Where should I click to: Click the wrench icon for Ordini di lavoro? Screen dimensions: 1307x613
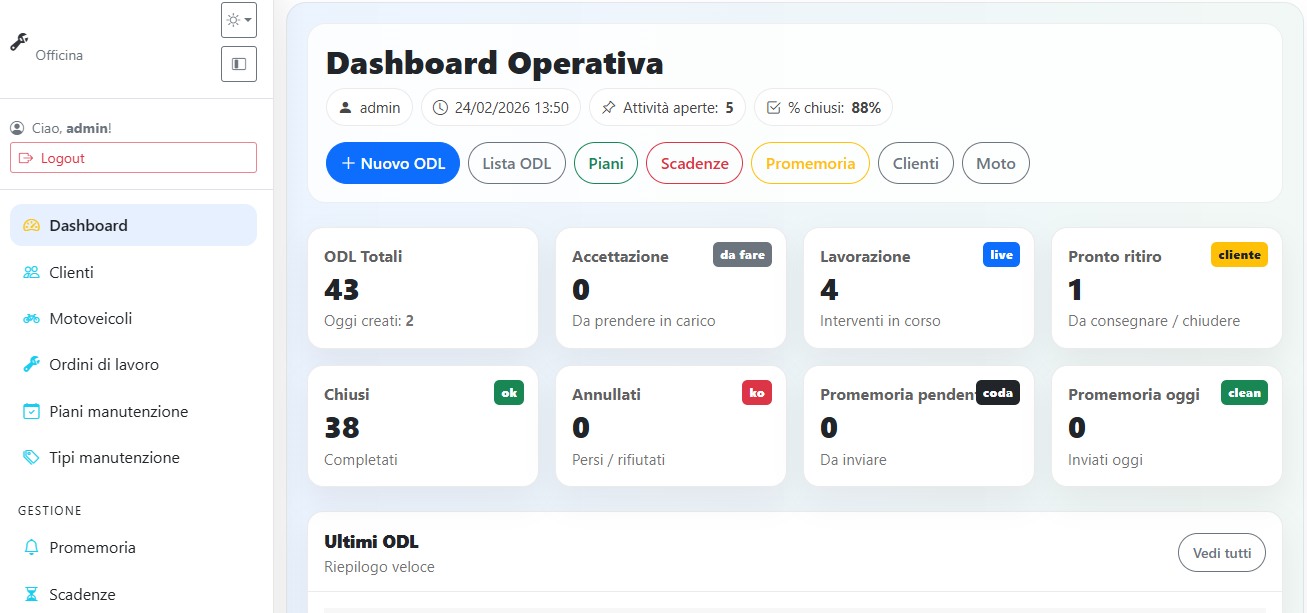click(x=30, y=364)
